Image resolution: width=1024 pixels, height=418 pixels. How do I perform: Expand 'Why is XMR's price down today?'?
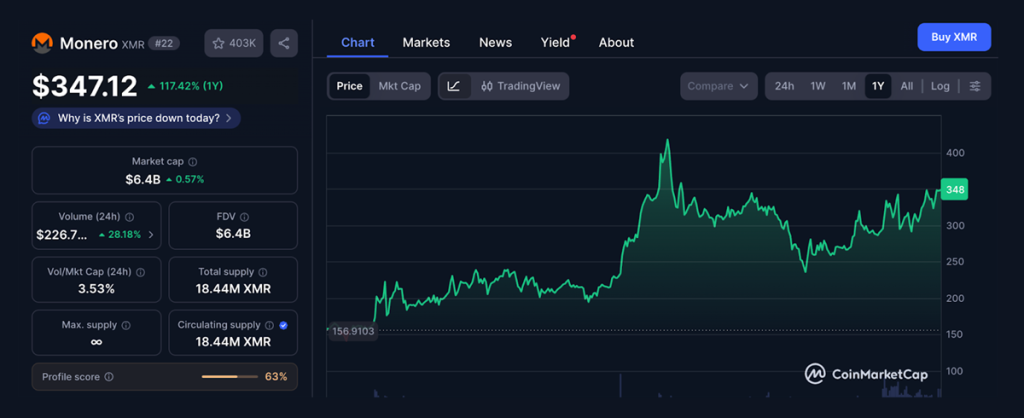136,118
